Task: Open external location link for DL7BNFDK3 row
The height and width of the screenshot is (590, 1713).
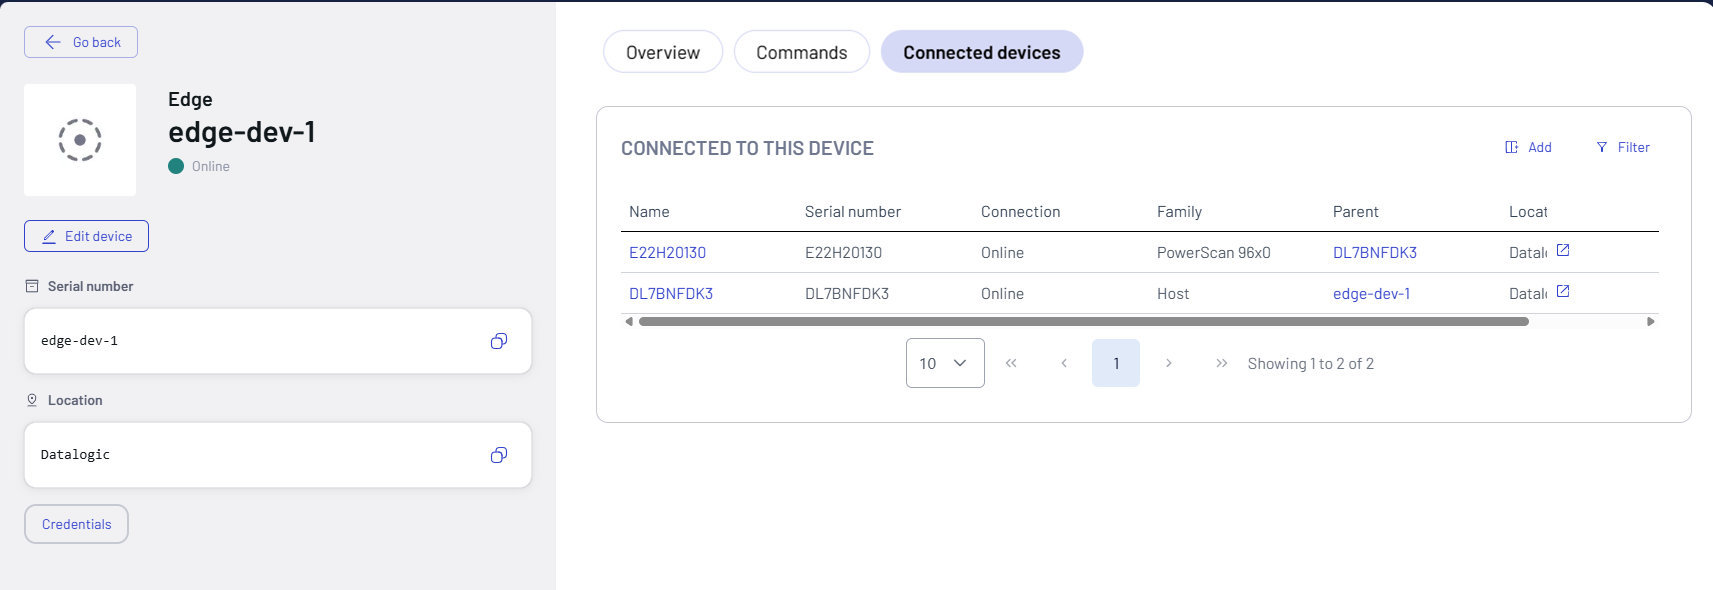Action: point(1562,291)
